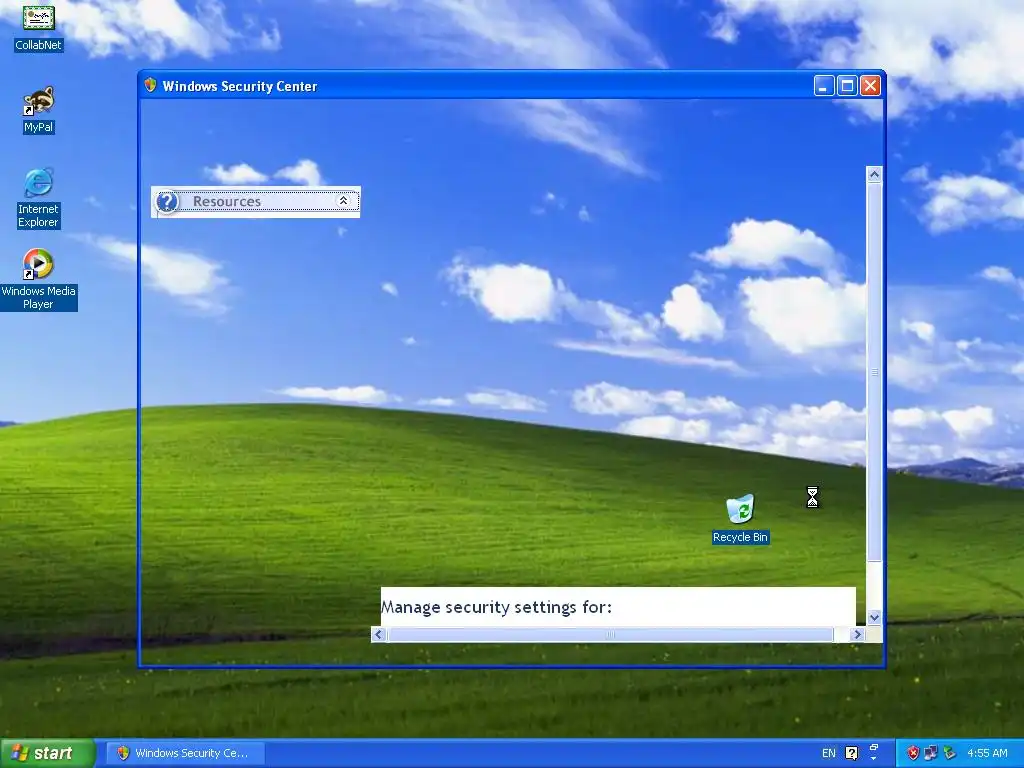This screenshot has width=1024, height=768.
Task: Select the Internet Explorer desktop icon
Action: [x=39, y=198]
